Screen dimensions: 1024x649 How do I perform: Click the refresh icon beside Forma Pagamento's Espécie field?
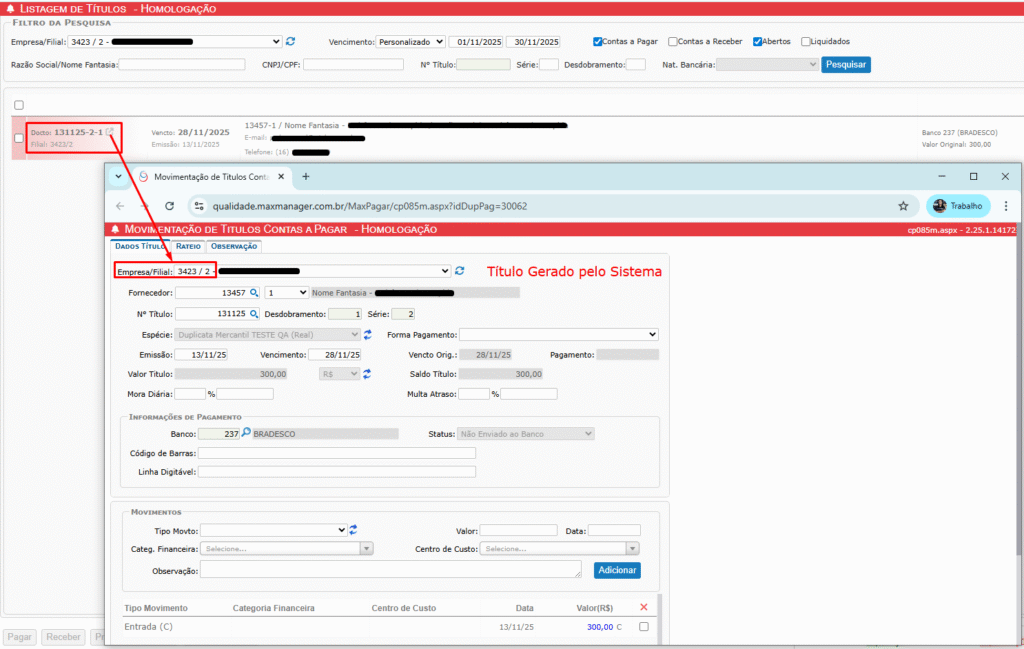click(x=368, y=334)
